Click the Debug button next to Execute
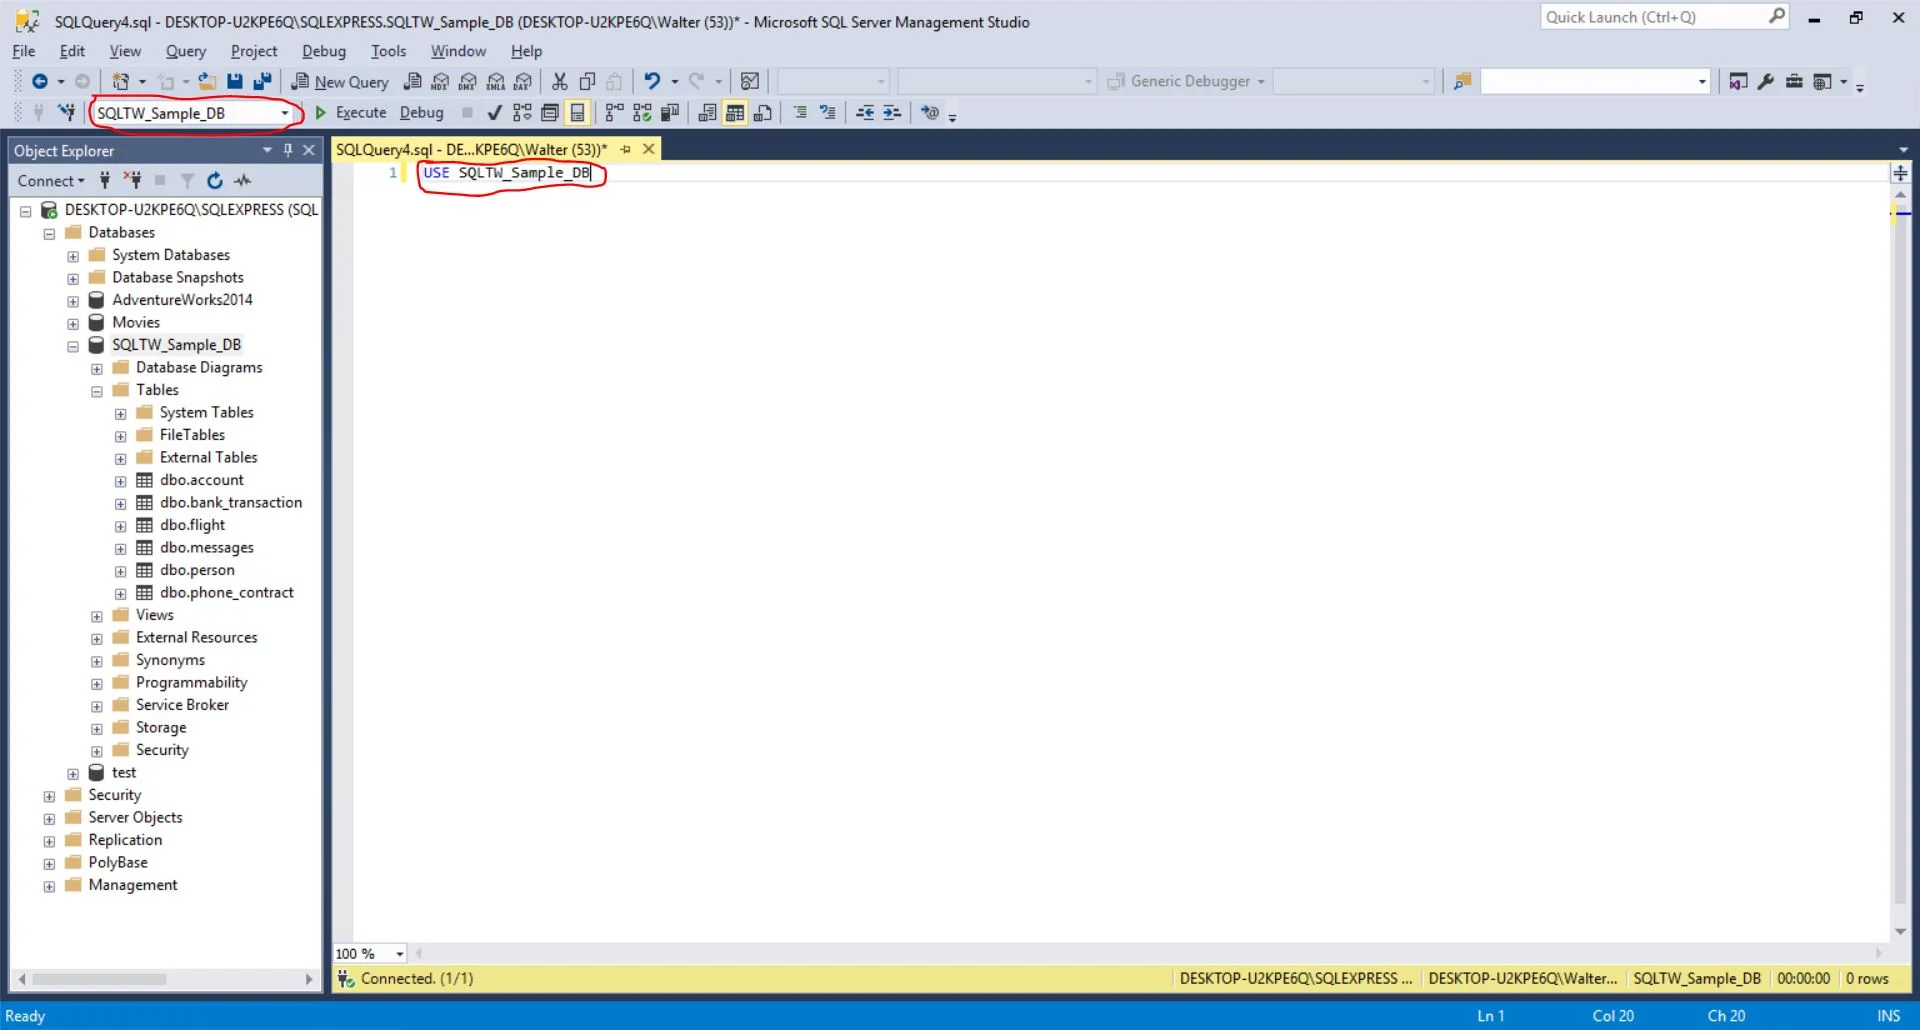This screenshot has height=1030, width=1920. coord(421,113)
